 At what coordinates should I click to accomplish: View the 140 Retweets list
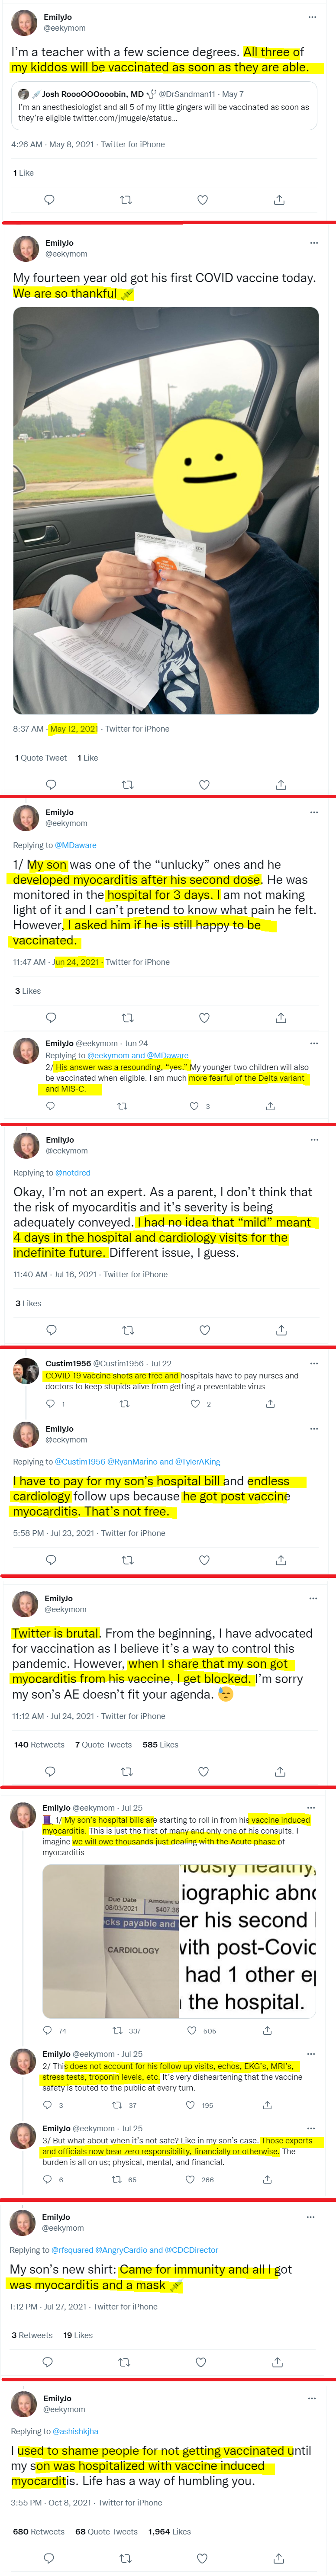pyautogui.click(x=39, y=1745)
